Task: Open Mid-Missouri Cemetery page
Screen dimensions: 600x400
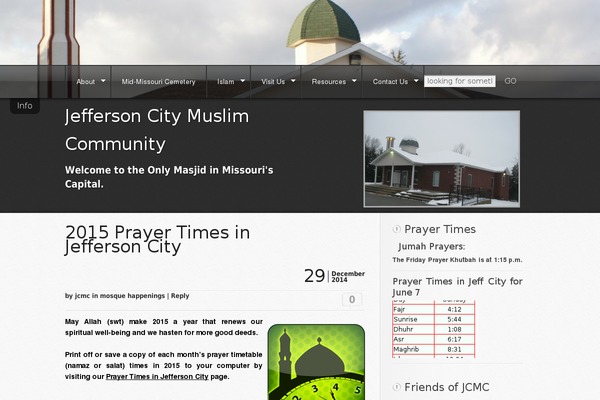Action: click(x=158, y=82)
